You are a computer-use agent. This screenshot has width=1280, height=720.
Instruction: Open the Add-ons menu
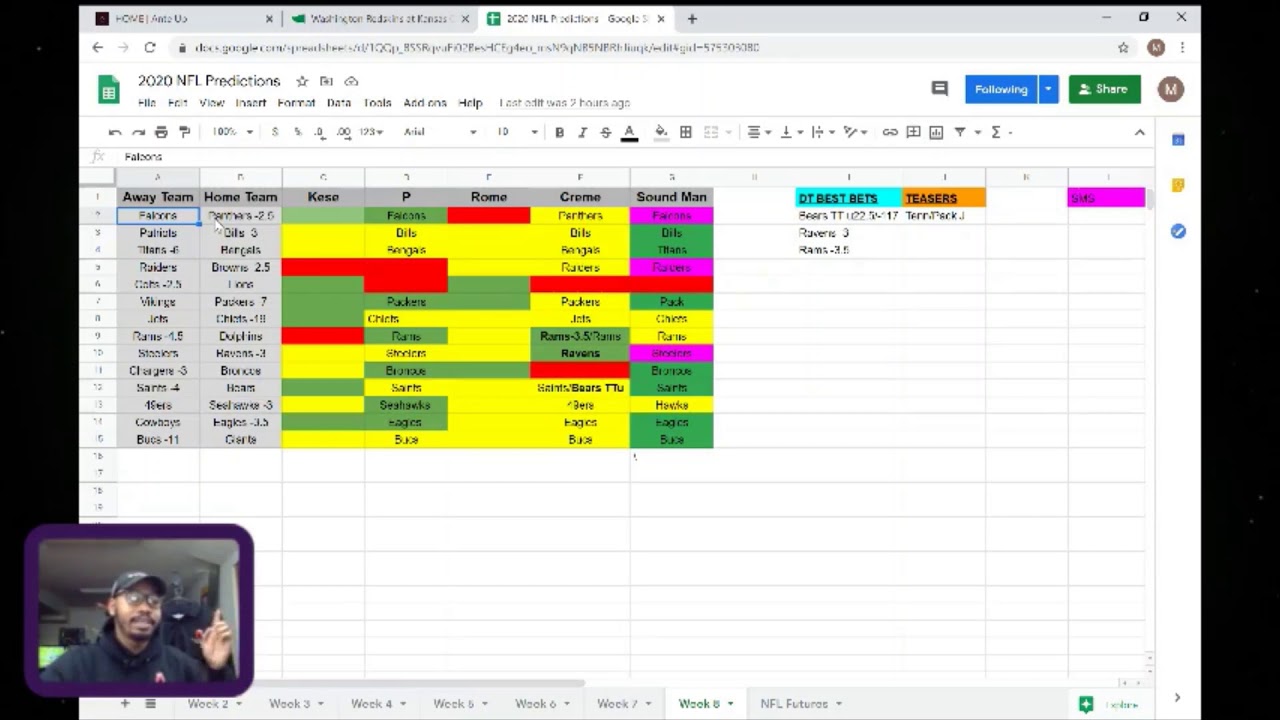[425, 103]
